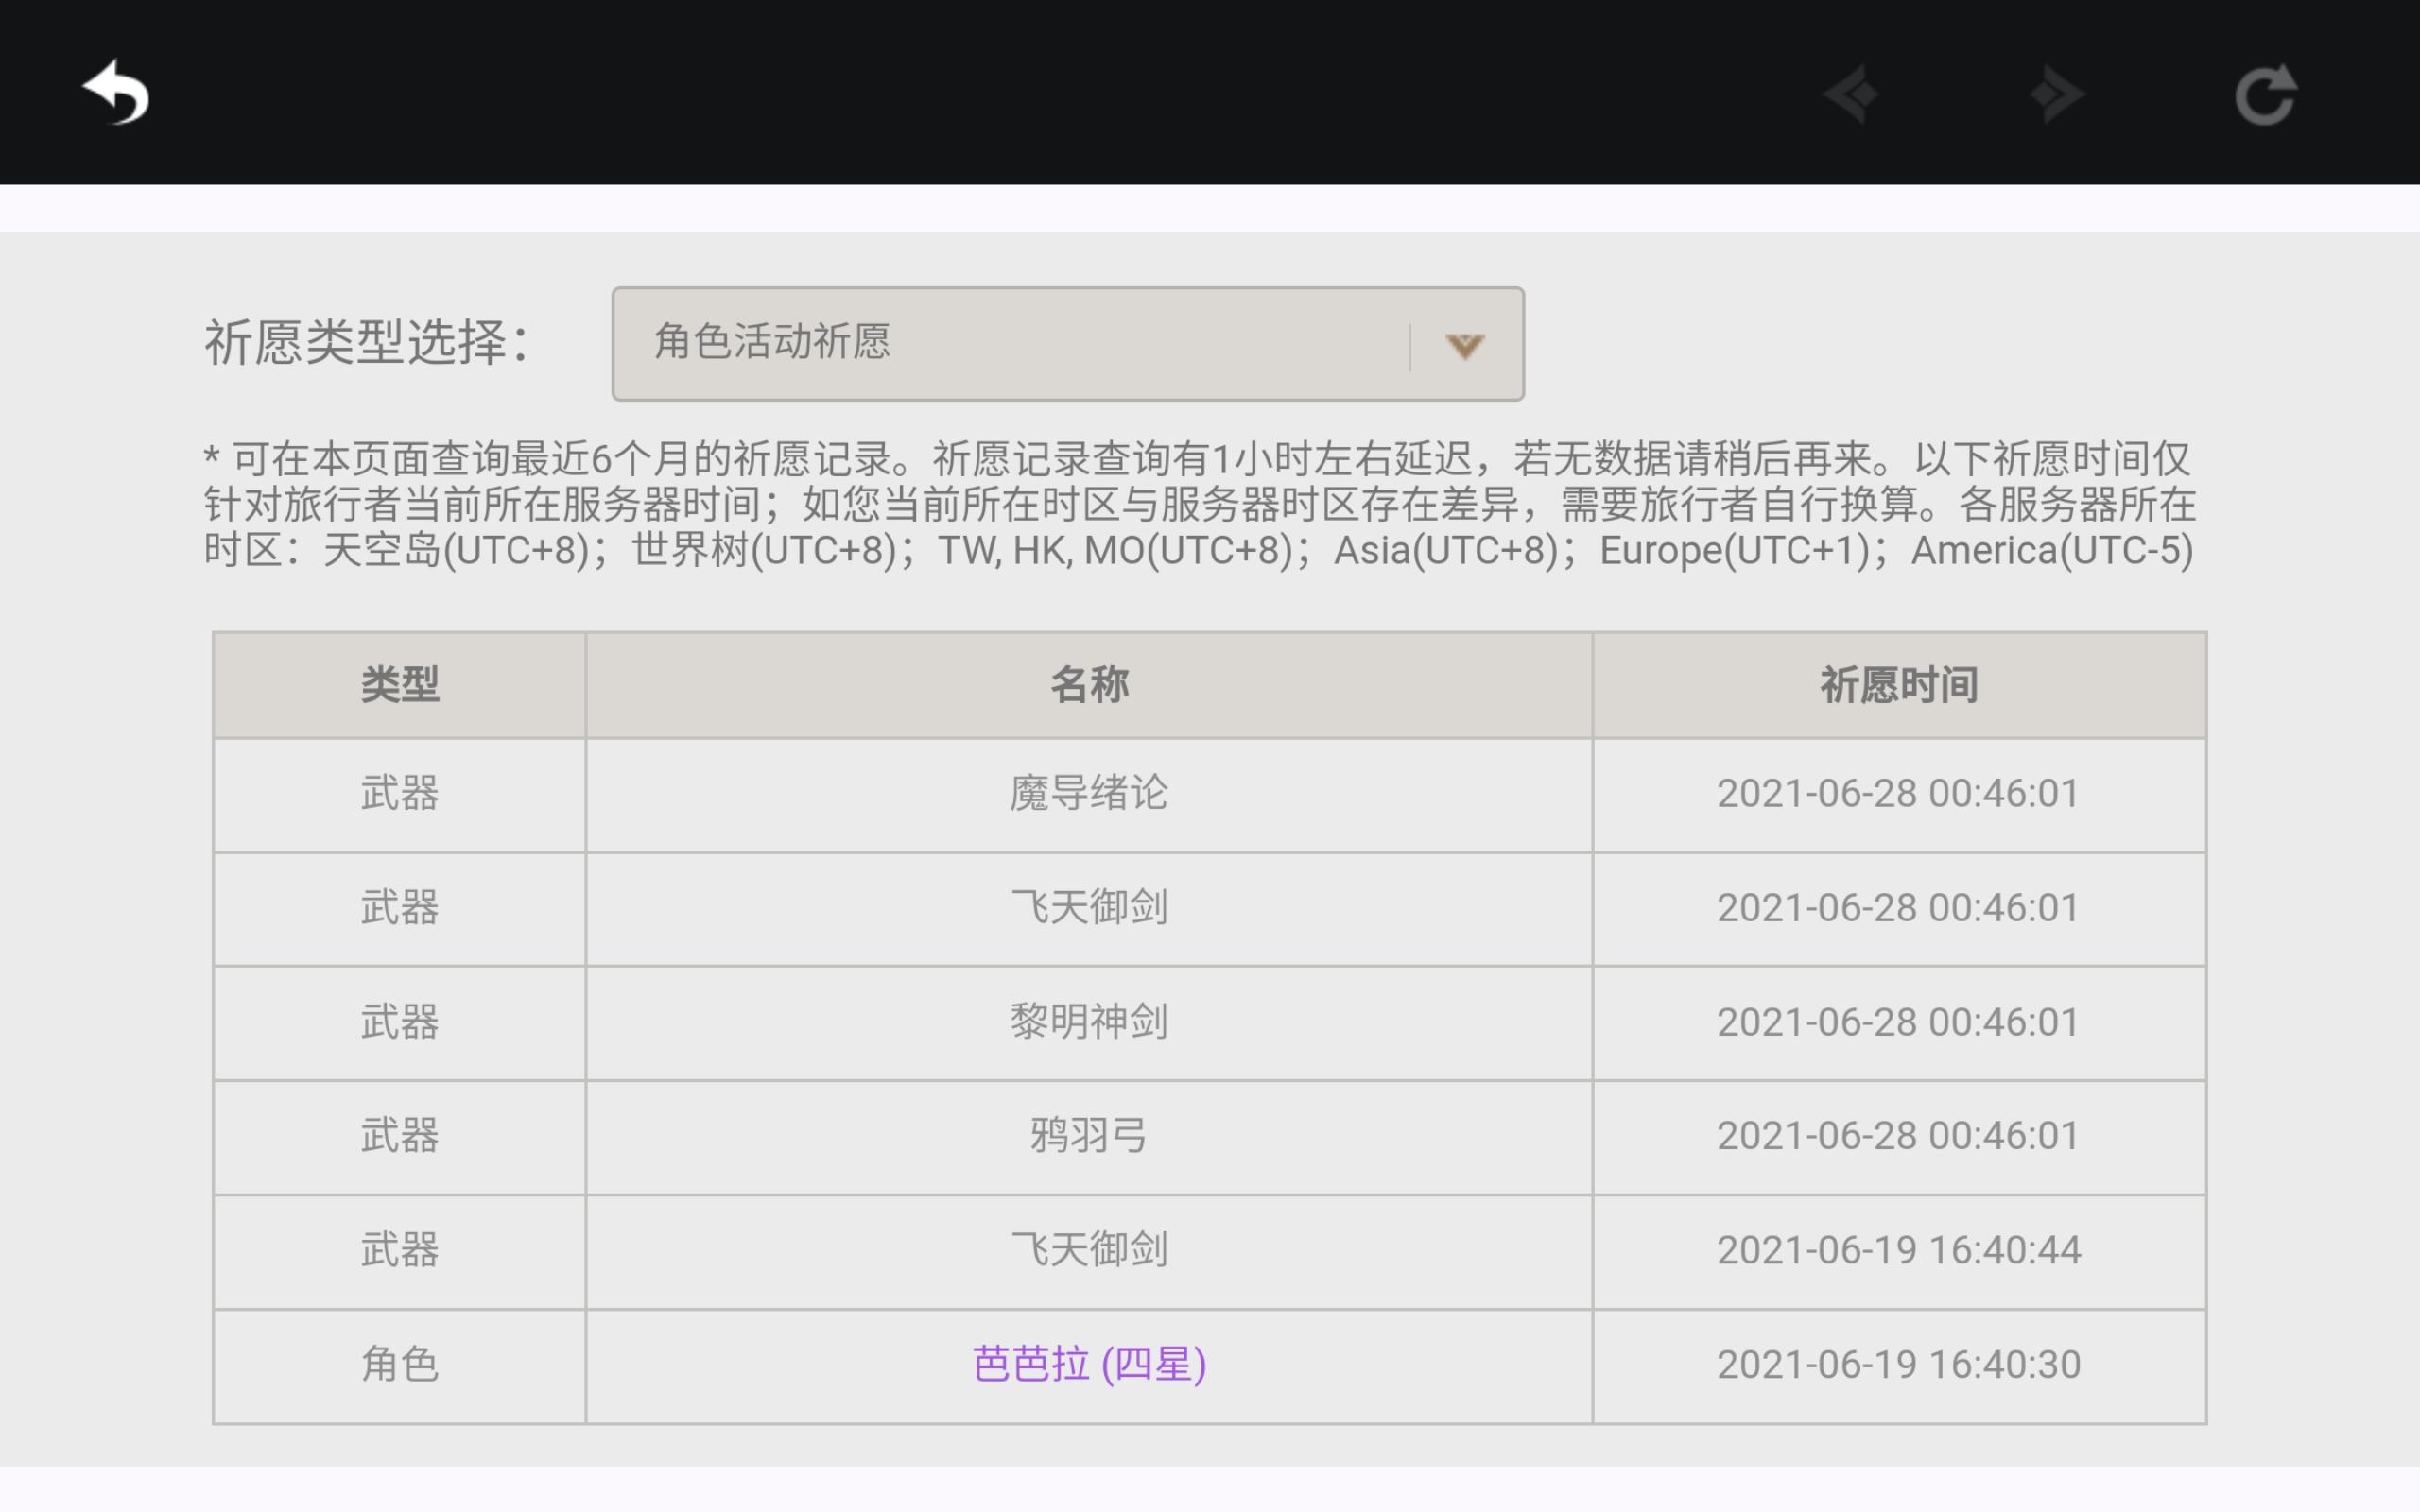Click the 飞天御剑 entry dated 06-19
The width and height of the screenshot is (2420, 1512).
pos(1088,1249)
